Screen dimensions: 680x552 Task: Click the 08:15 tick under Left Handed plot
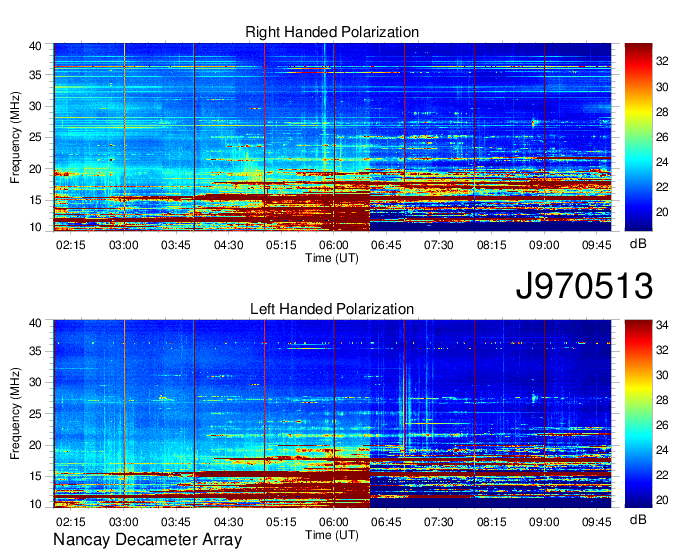click(492, 522)
